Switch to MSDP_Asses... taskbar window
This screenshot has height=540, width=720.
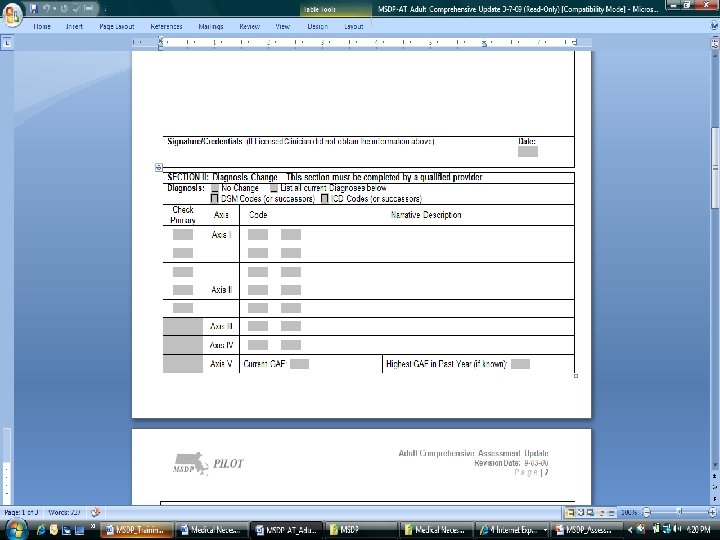(x=585, y=529)
